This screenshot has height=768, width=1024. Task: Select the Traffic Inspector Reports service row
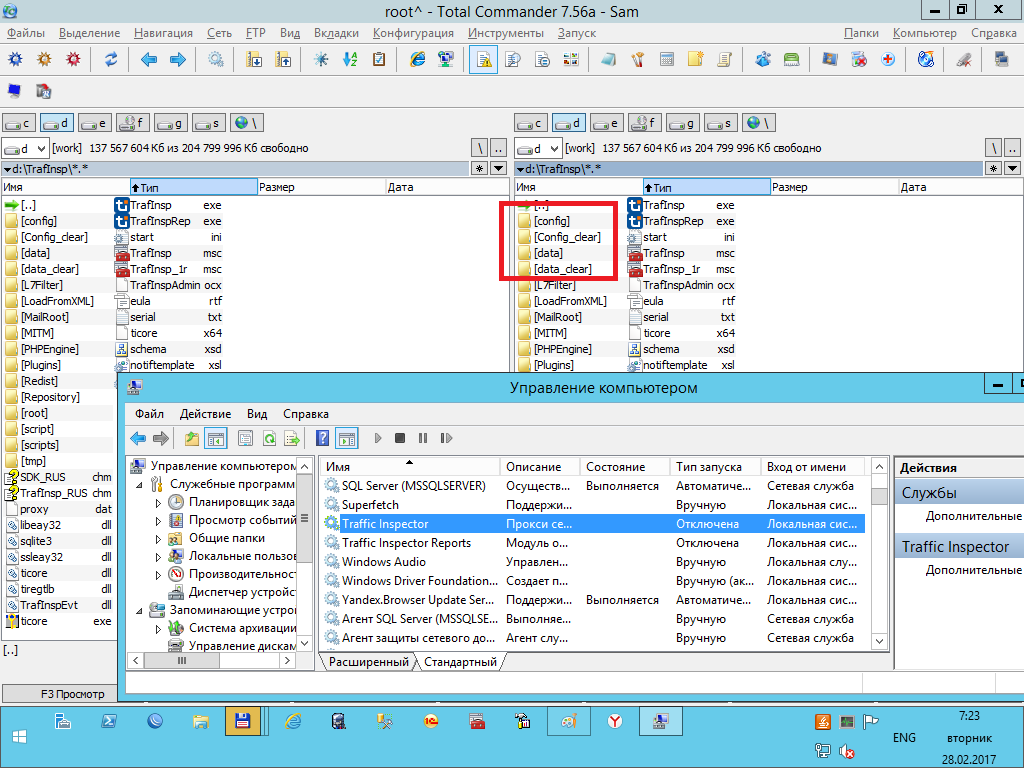pos(594,543)
